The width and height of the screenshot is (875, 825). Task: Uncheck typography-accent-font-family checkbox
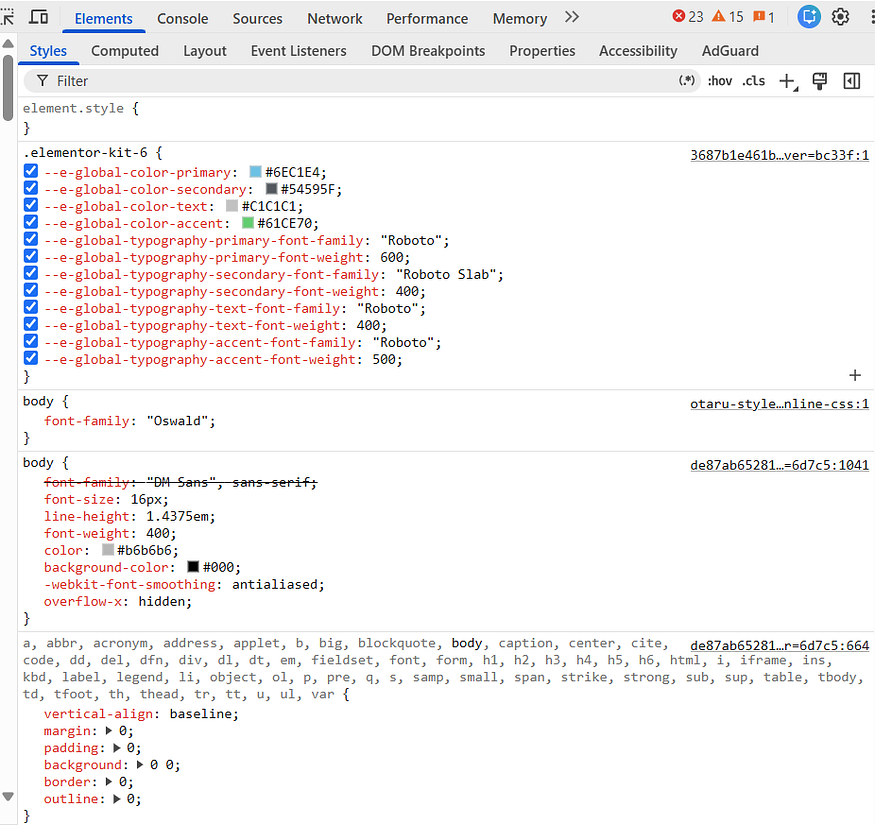(x=31, y=342)
